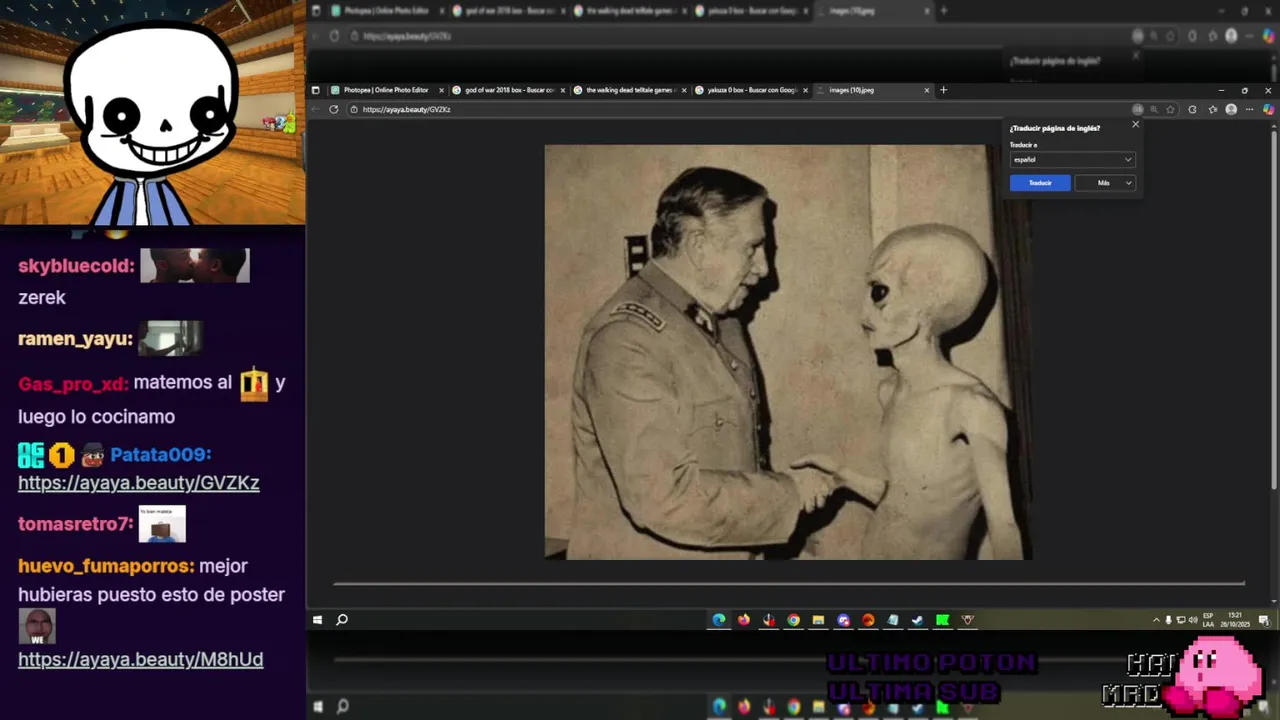
Task: Open the Copilot sidebar icon
Action: [1269, 109]
